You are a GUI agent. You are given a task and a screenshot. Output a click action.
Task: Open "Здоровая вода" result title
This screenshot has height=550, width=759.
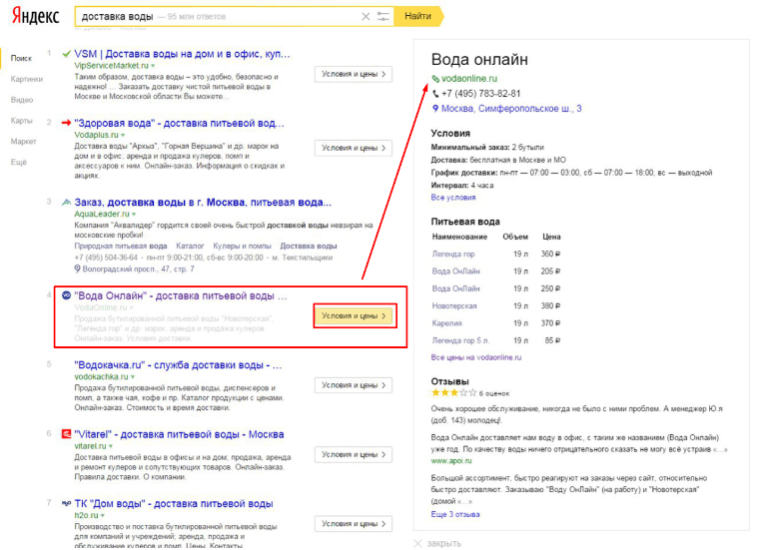pos(179,123)
